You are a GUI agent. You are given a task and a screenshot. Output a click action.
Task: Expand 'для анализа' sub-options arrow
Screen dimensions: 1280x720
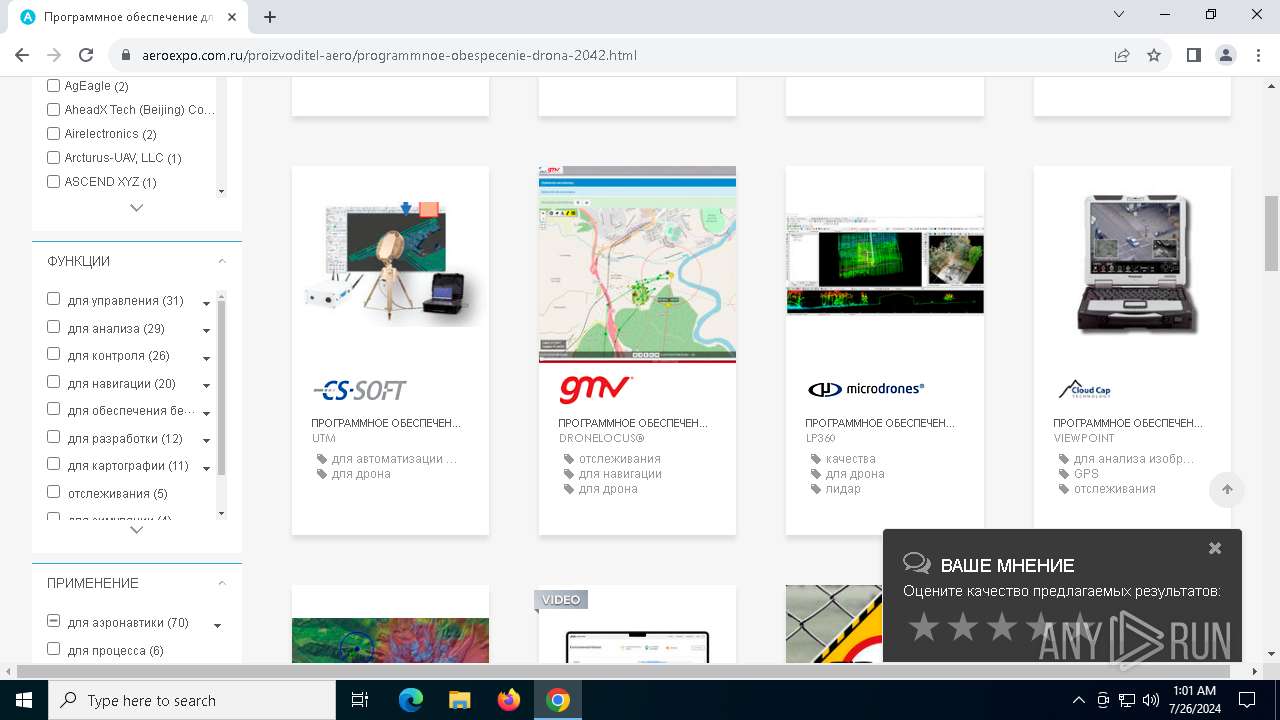(207, 331)
